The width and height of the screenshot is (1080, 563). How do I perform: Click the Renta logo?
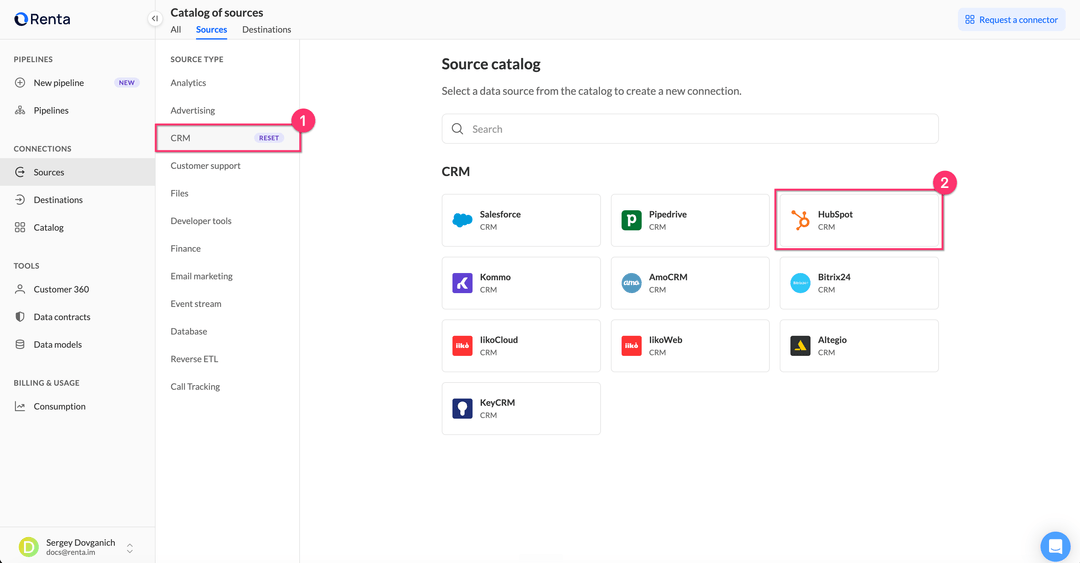pos(42,19)
